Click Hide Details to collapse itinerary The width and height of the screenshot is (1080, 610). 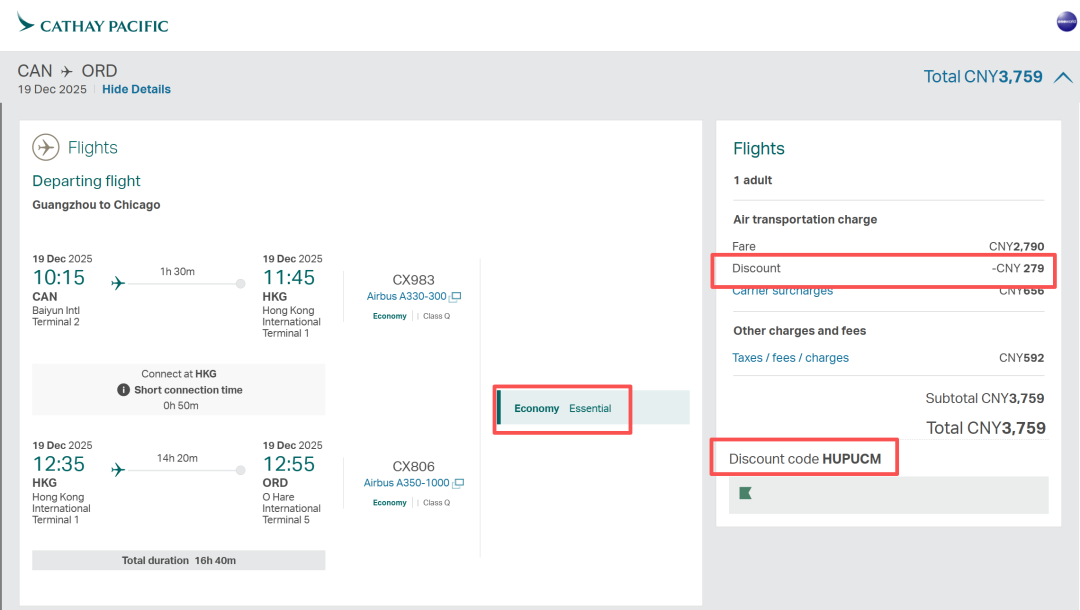coord(136,89)
